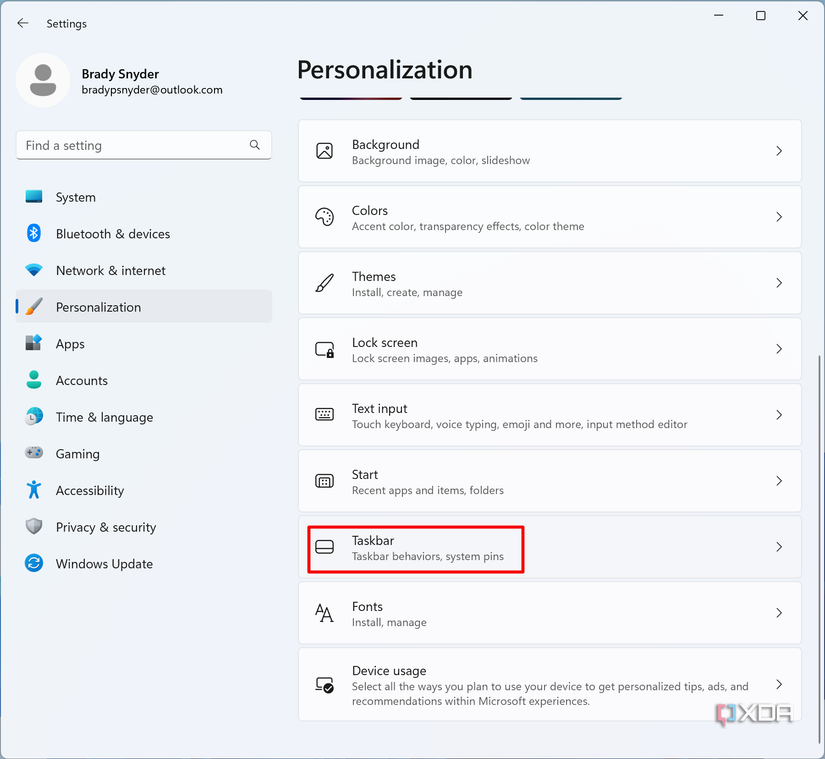The image size is (825, 759).
Task: Open Device usage chevron
Action: 779,685
